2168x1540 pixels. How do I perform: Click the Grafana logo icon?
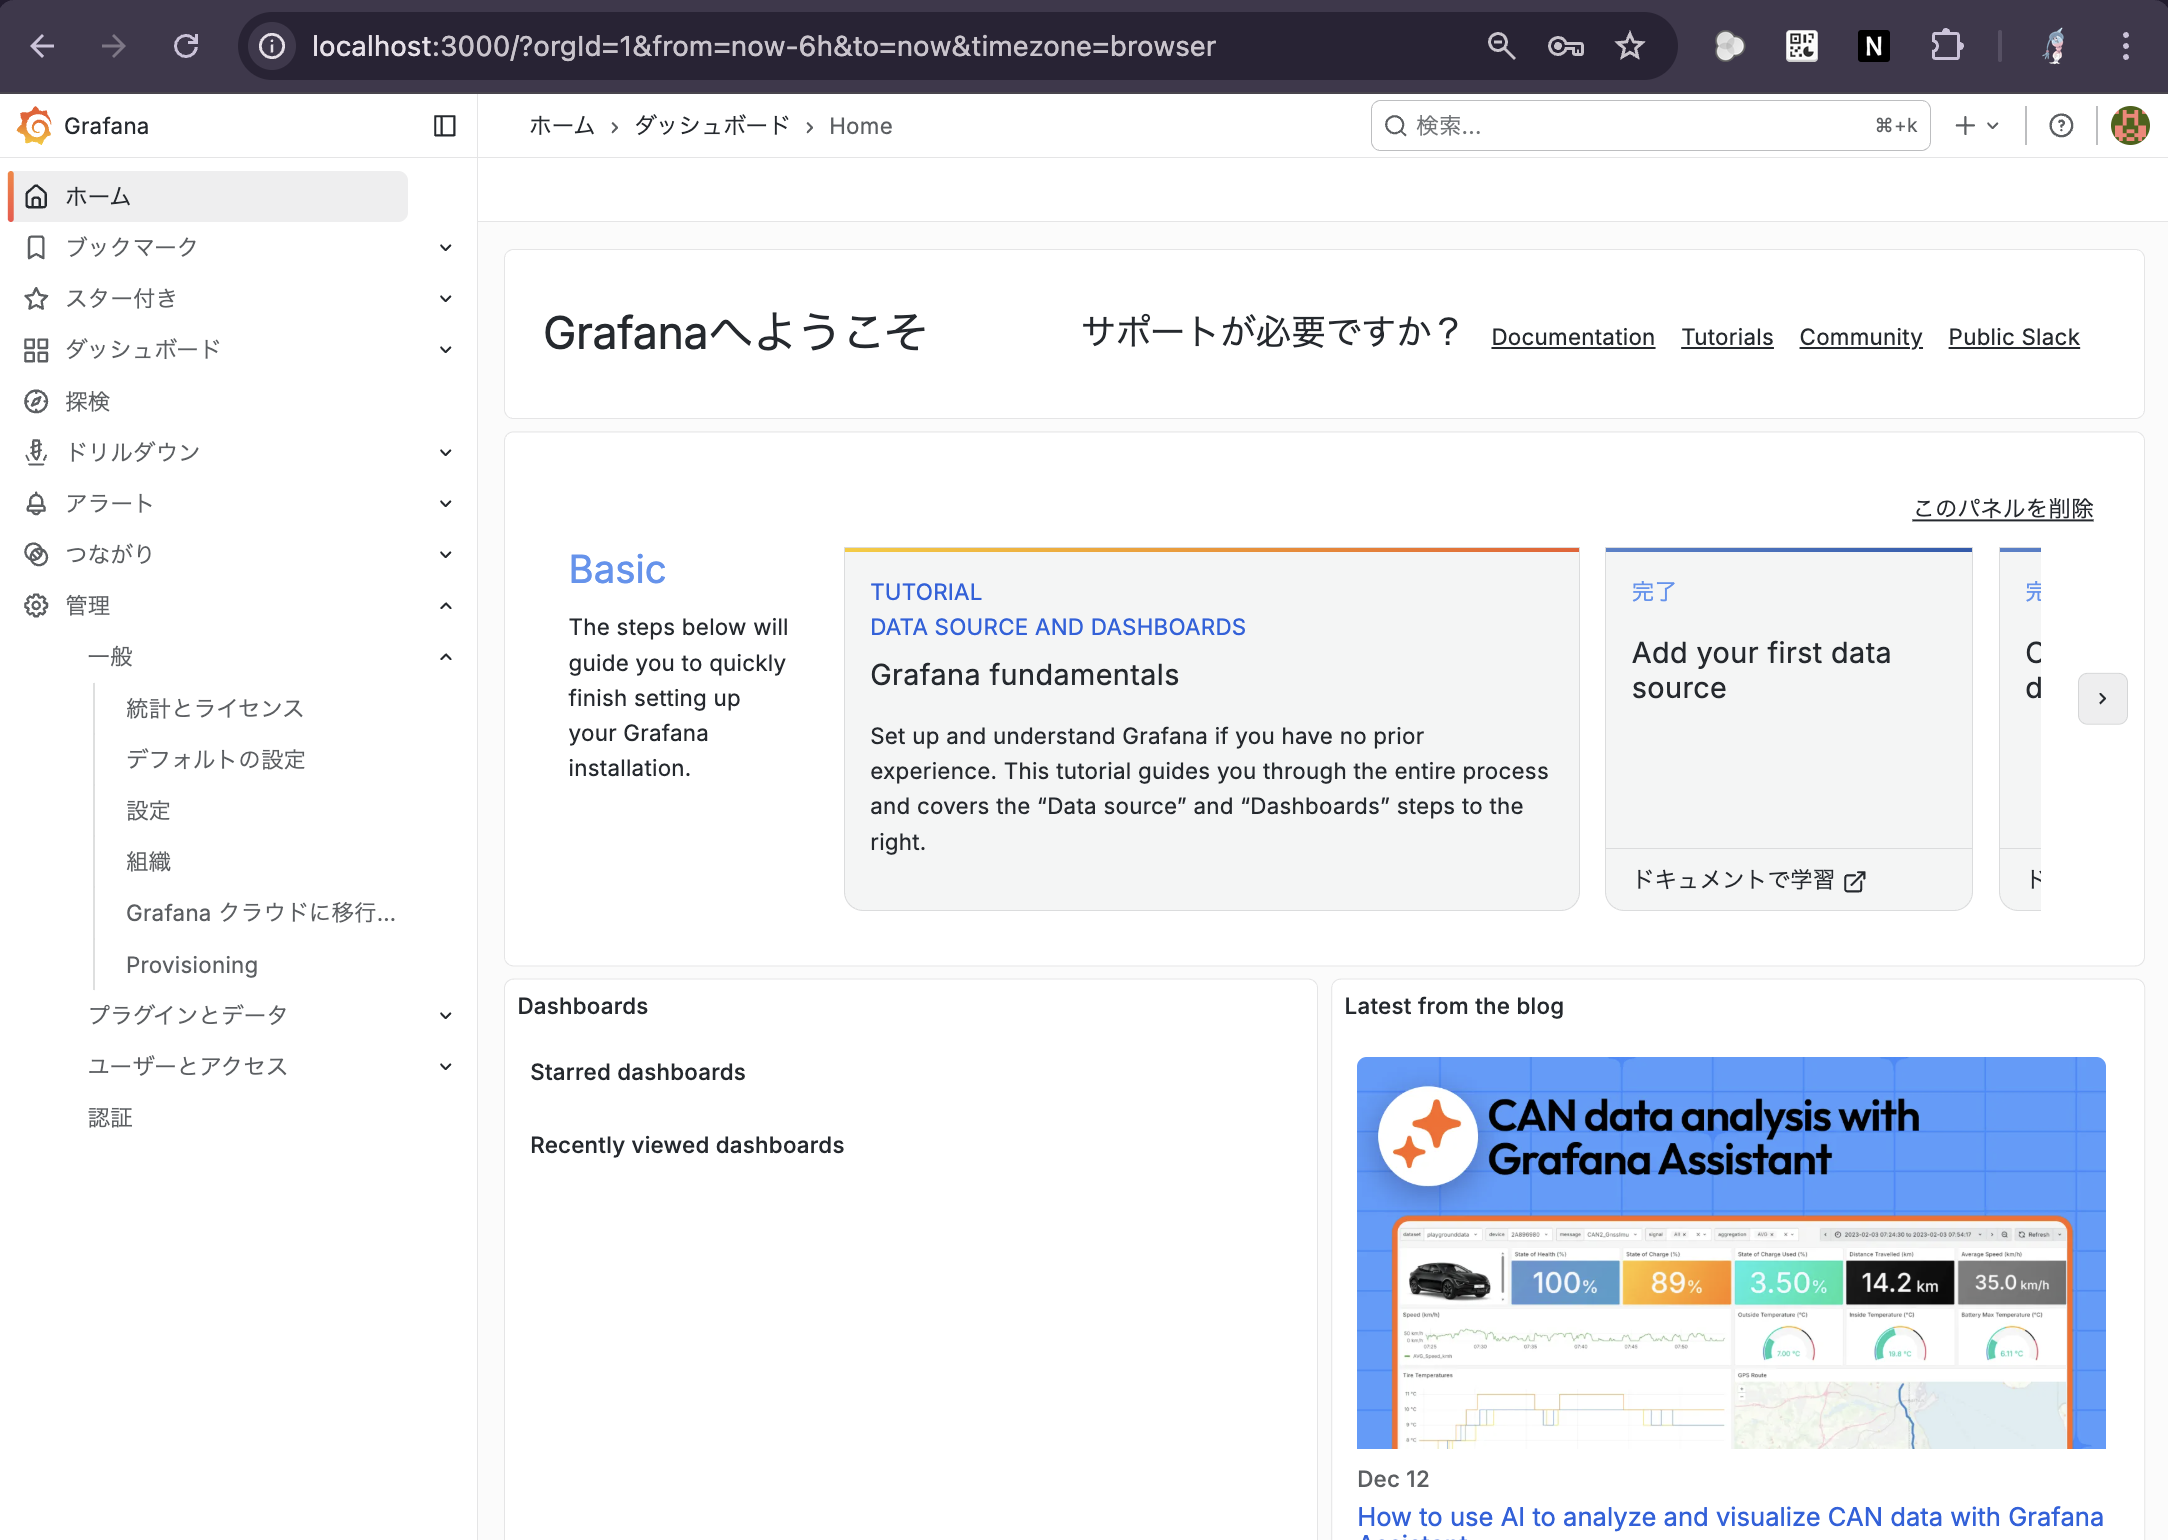coord(35,126)
